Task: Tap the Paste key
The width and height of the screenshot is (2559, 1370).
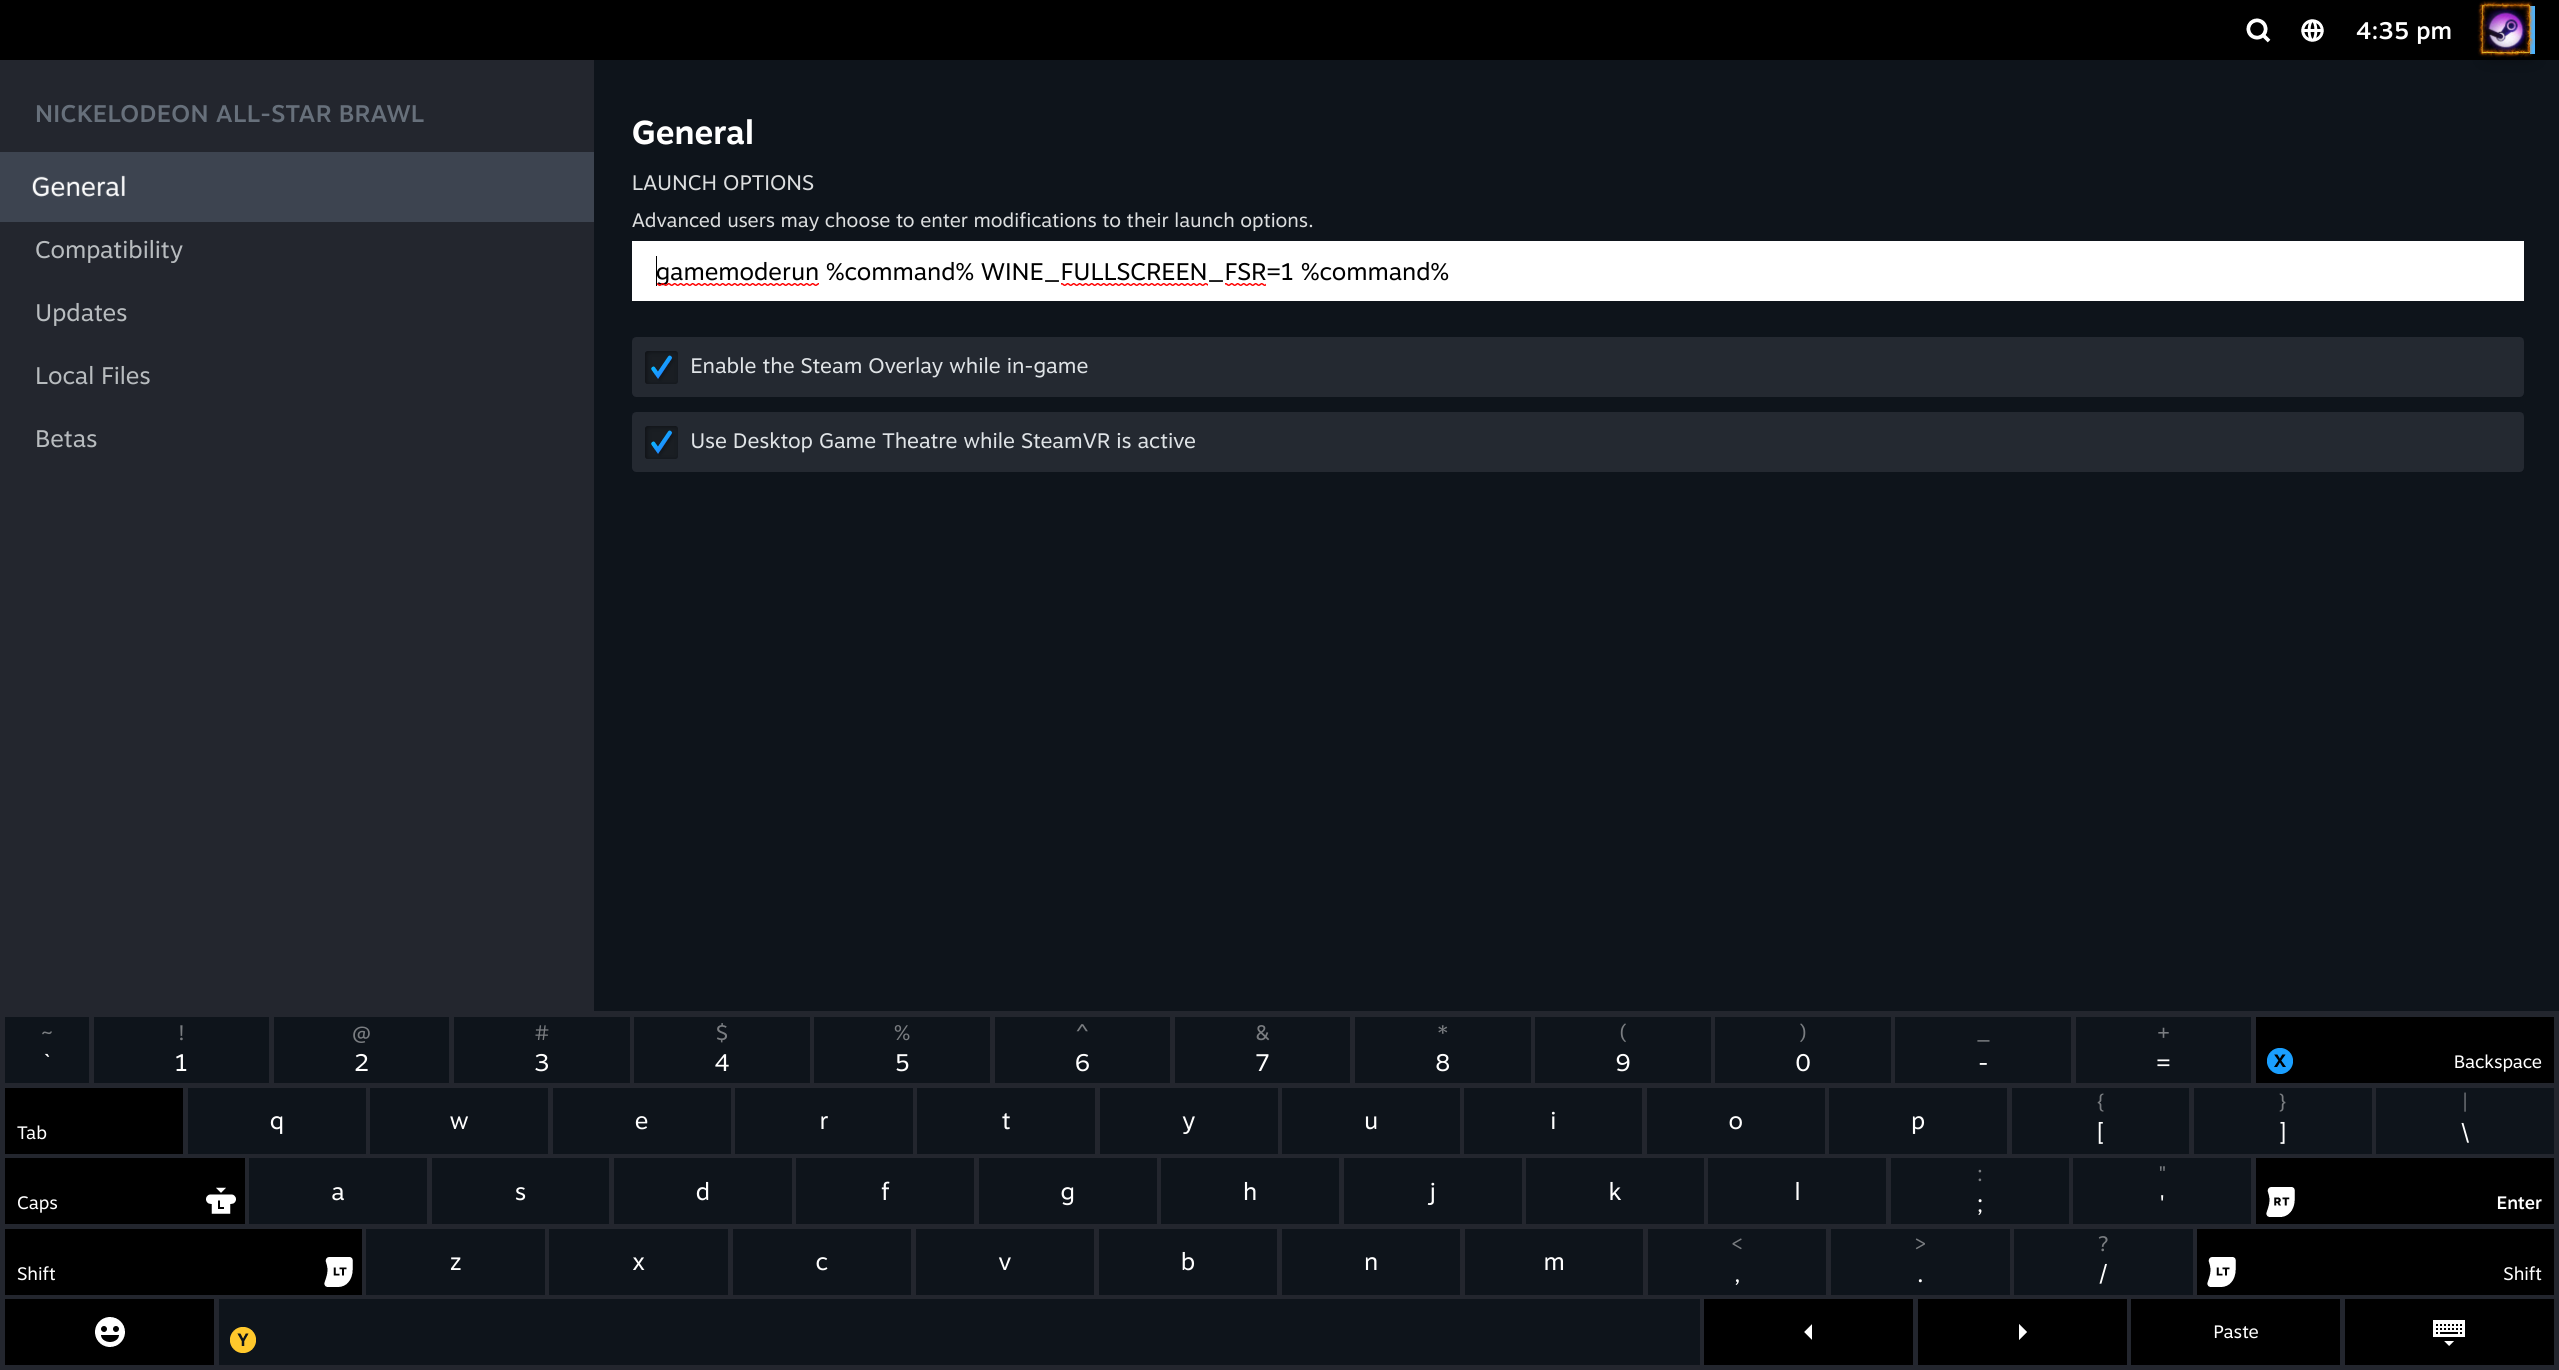Action: (x=2235, y=1332)
